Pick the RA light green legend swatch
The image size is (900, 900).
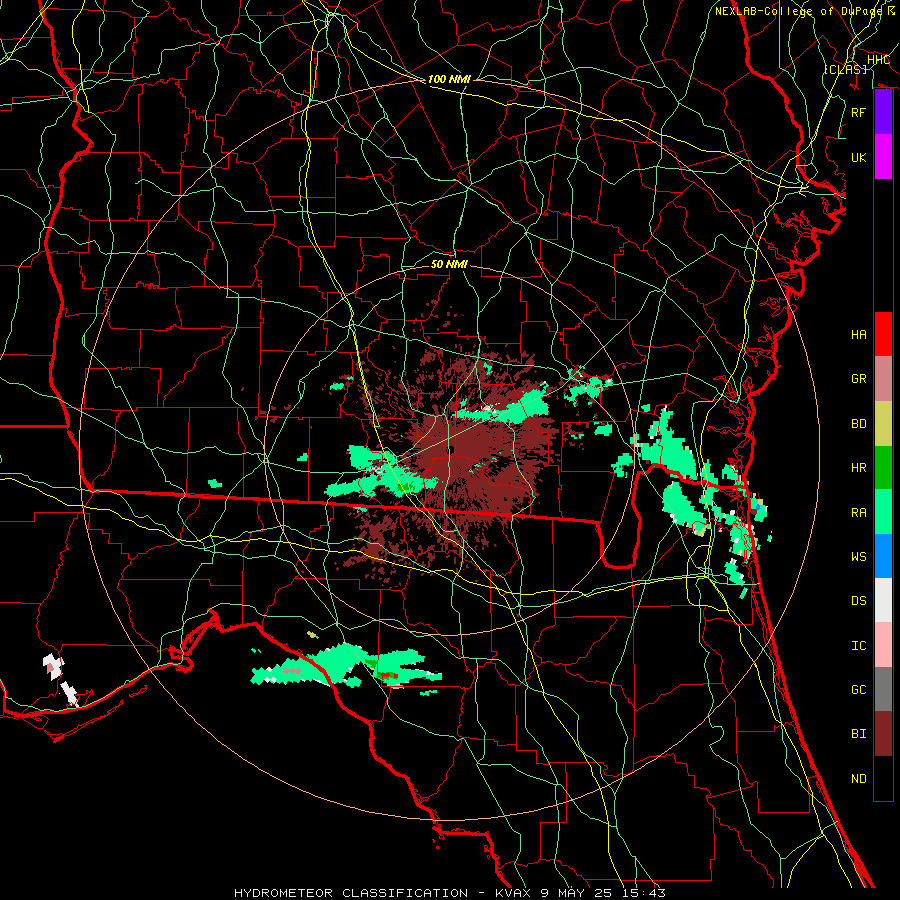pyautogui.click(x=883, y=512)
